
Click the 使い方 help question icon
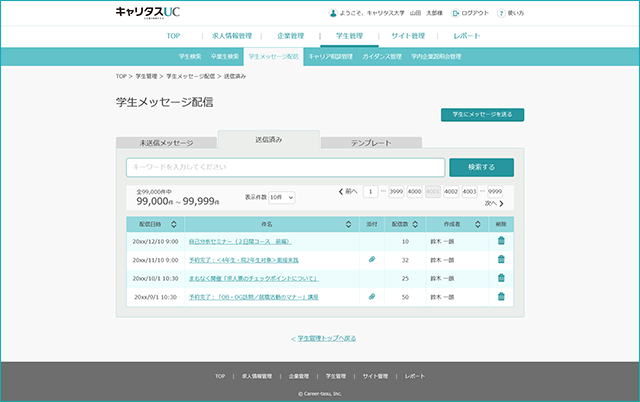(x=501, y=13)
